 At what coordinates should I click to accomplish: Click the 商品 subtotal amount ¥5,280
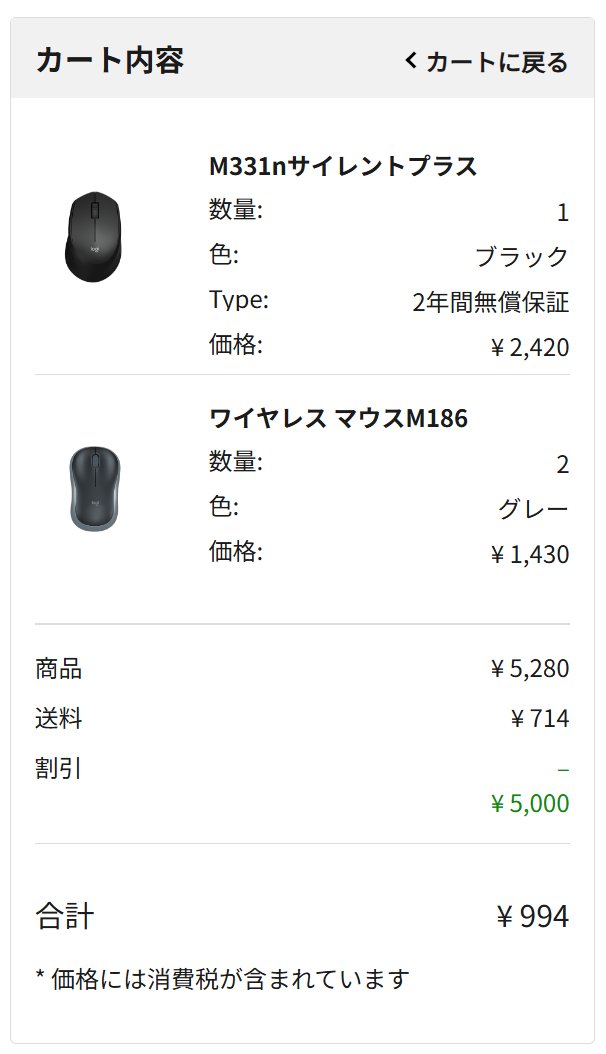tap(529, 668)
